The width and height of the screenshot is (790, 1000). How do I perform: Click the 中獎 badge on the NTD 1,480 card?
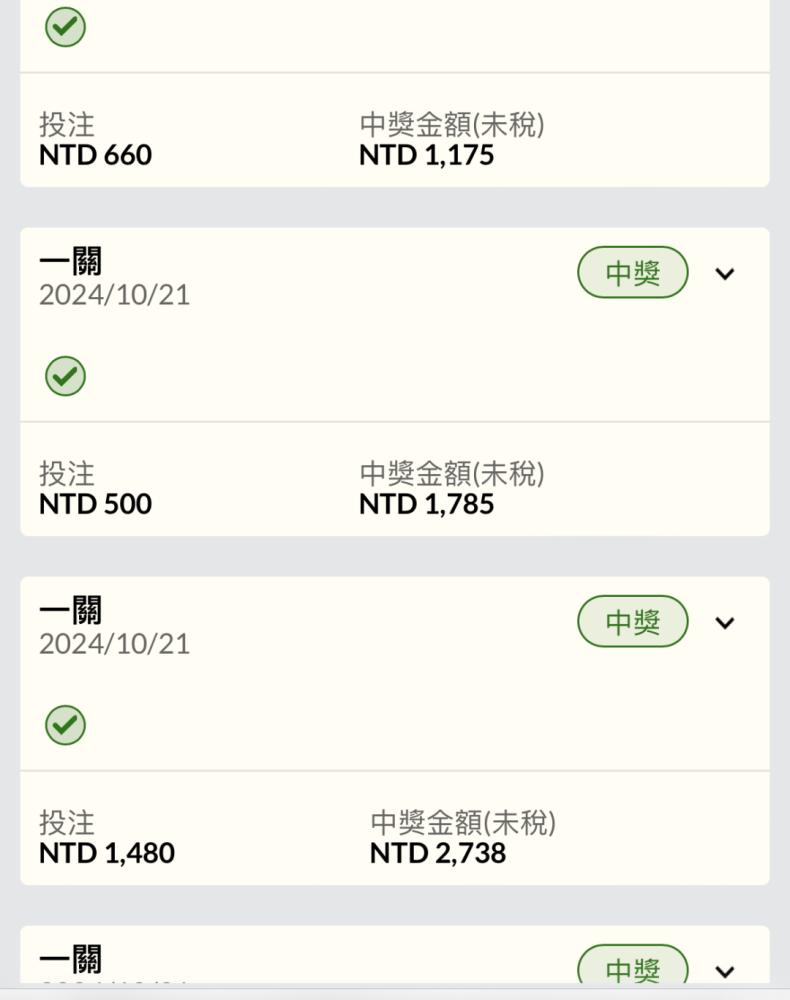click(x=633, y=621)
